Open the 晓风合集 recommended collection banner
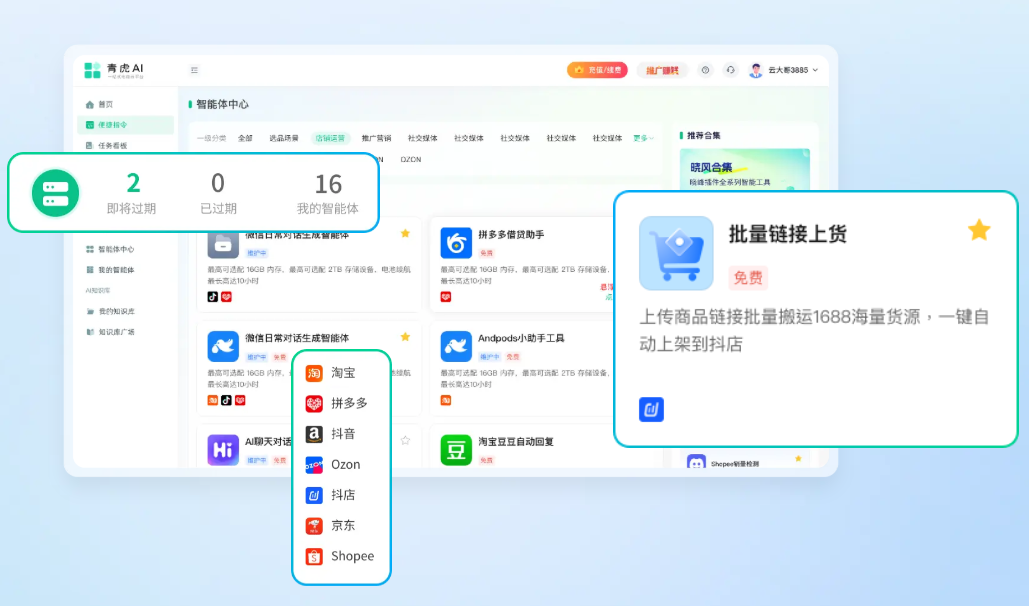This screenshot has height=606, width=1029. (x=744, y=173)
